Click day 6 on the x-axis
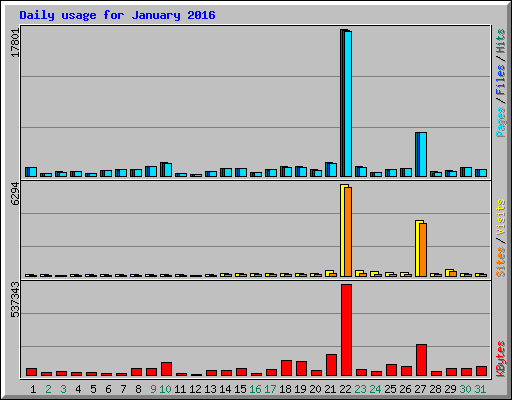The height and width of the screenshot is (400, 512). (x=108, y=389)
